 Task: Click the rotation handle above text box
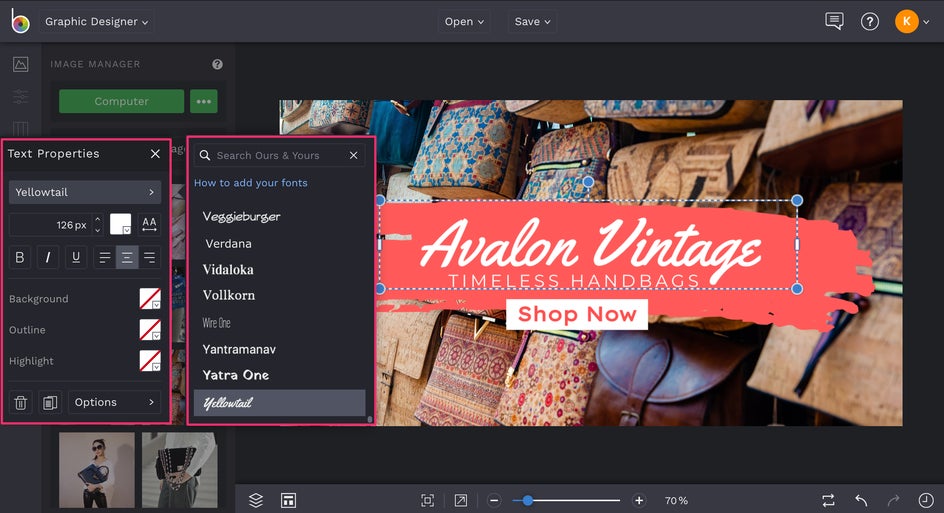(x=588, y=181)
